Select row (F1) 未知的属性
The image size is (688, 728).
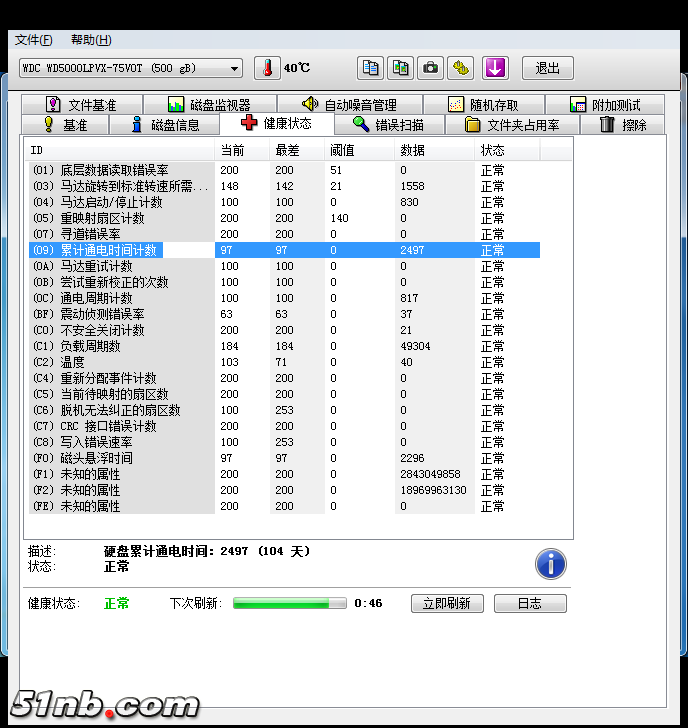[x=284, y=474]
